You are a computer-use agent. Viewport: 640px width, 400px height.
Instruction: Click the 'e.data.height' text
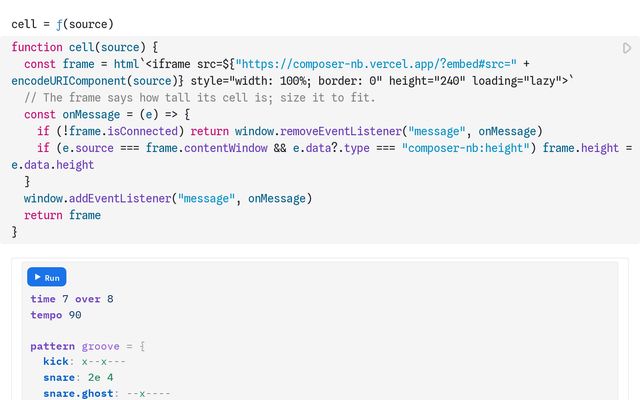pyautogui.click(x=53, y=164)
